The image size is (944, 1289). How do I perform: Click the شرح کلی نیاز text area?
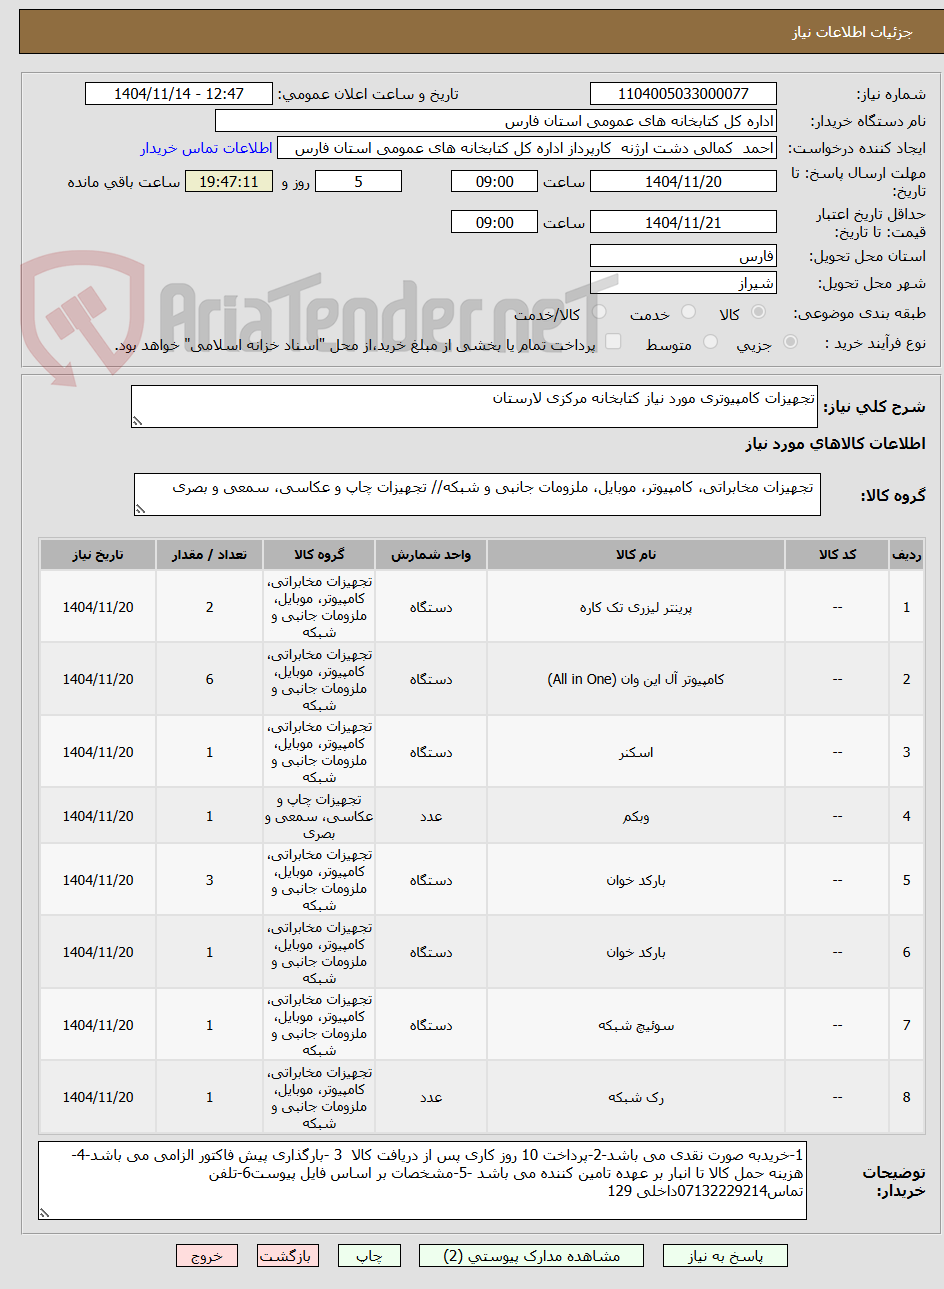pos(474,407)
